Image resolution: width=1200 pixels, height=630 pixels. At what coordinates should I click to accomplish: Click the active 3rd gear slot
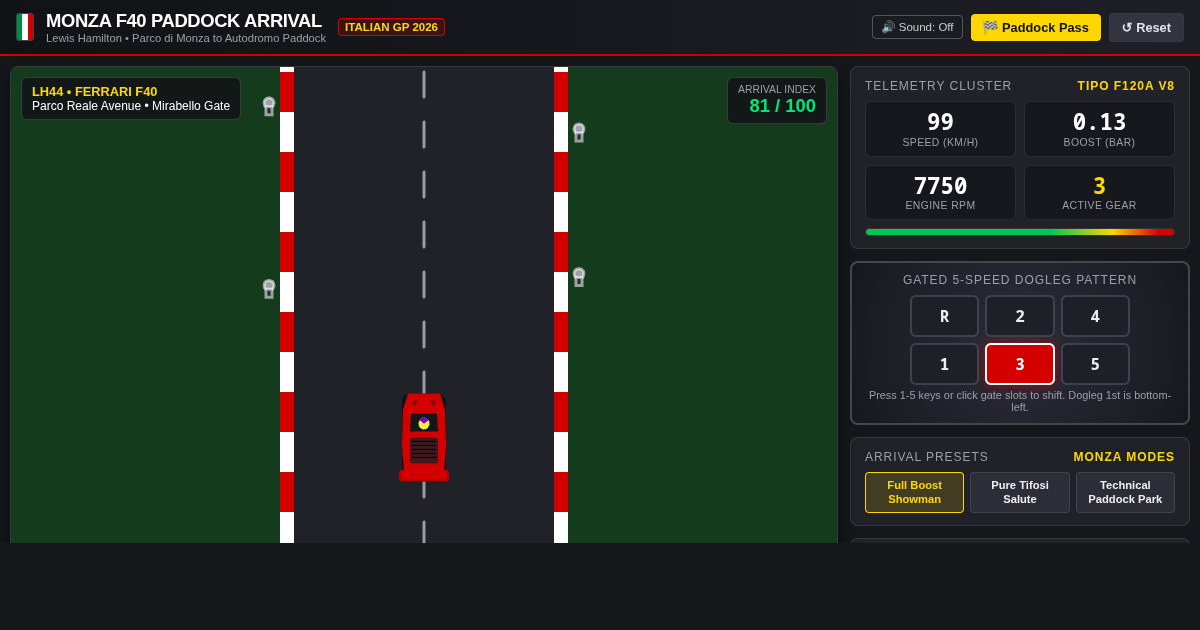(x=1020, y=364)
